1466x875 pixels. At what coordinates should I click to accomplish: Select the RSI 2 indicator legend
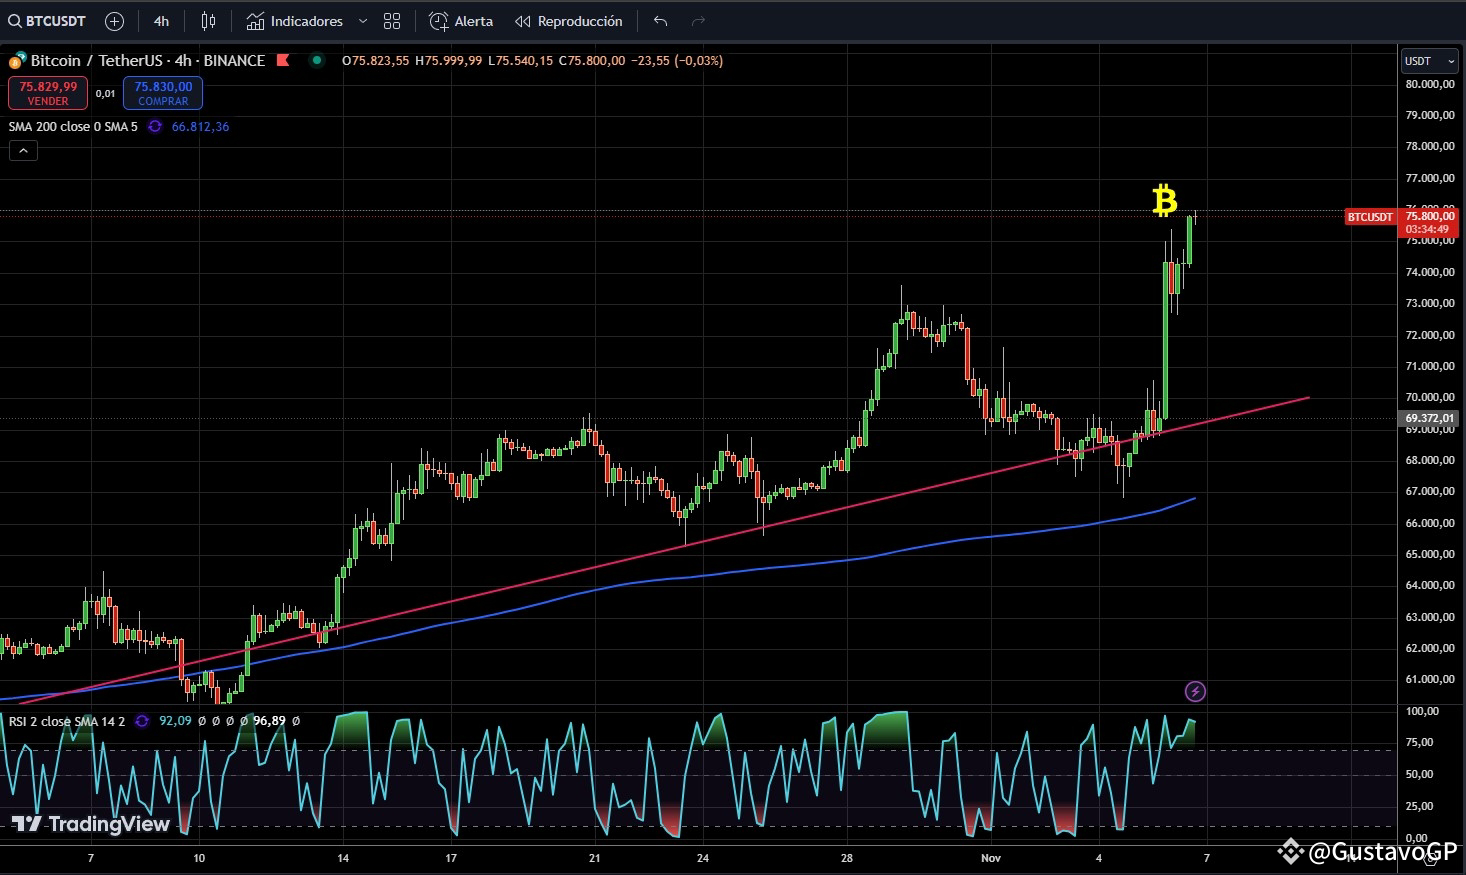[67, 721]
